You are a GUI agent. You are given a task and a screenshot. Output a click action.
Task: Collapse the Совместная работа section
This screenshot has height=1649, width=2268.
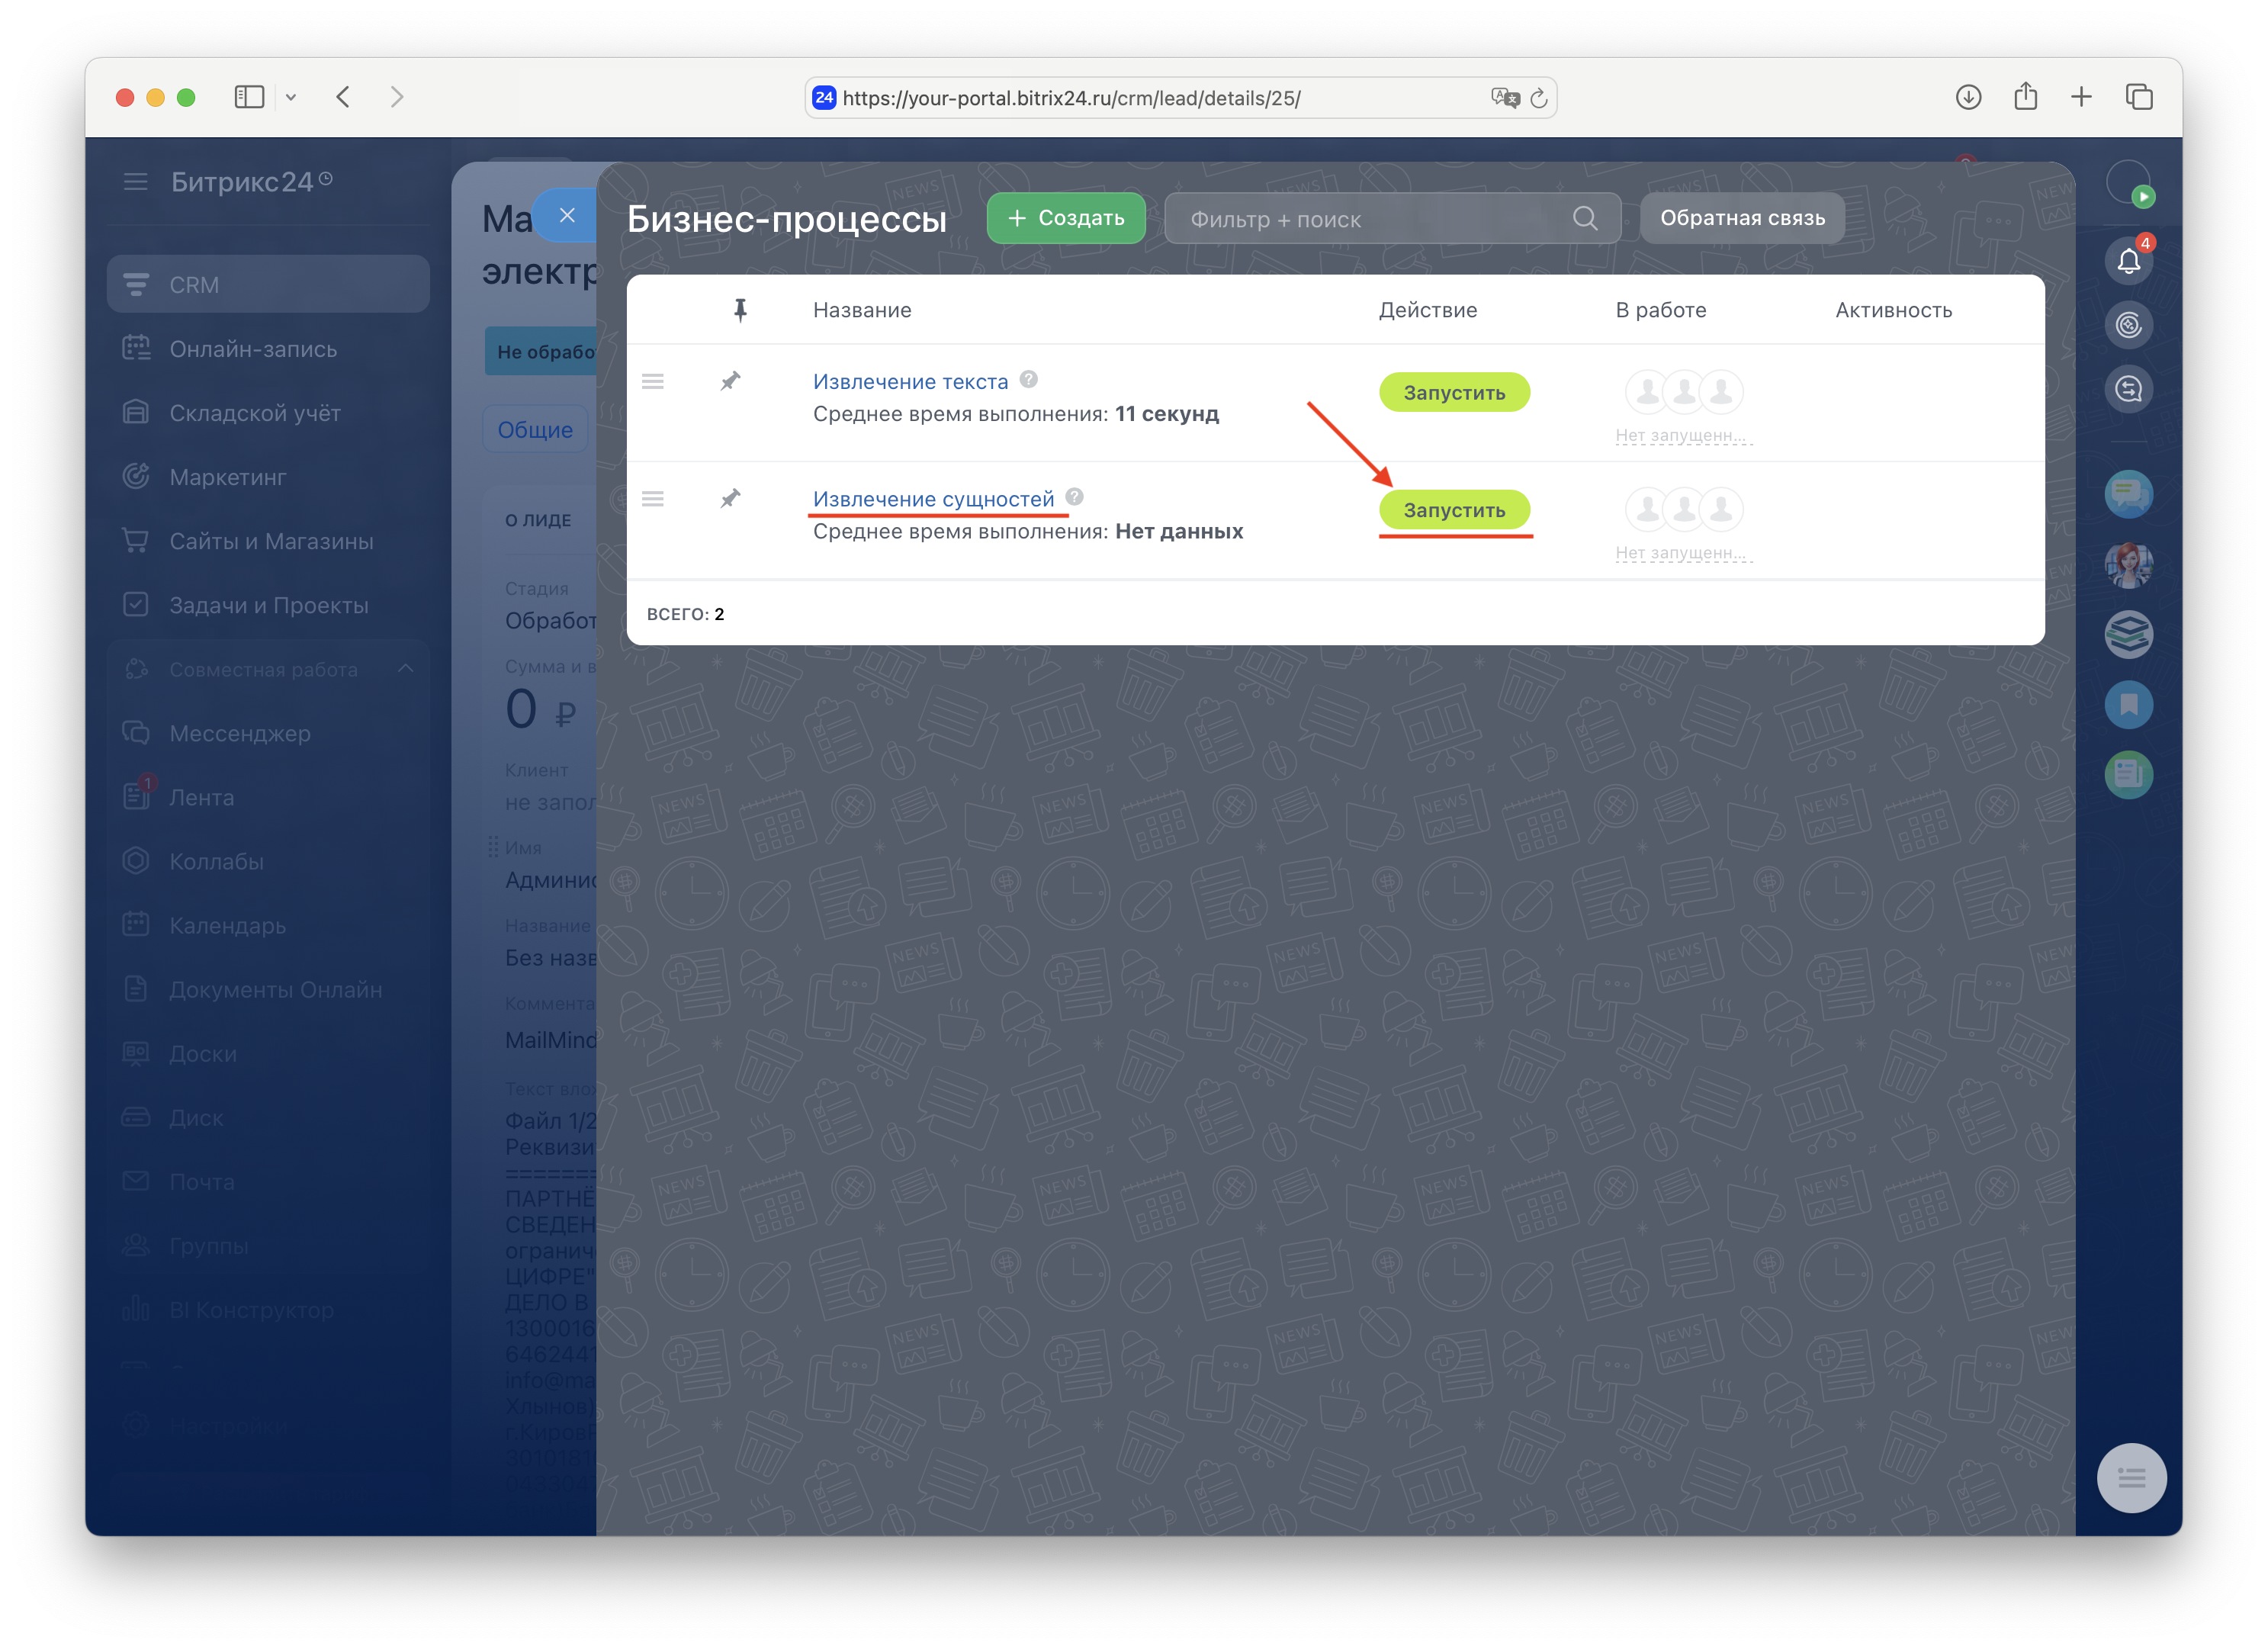tap(405, 668)
